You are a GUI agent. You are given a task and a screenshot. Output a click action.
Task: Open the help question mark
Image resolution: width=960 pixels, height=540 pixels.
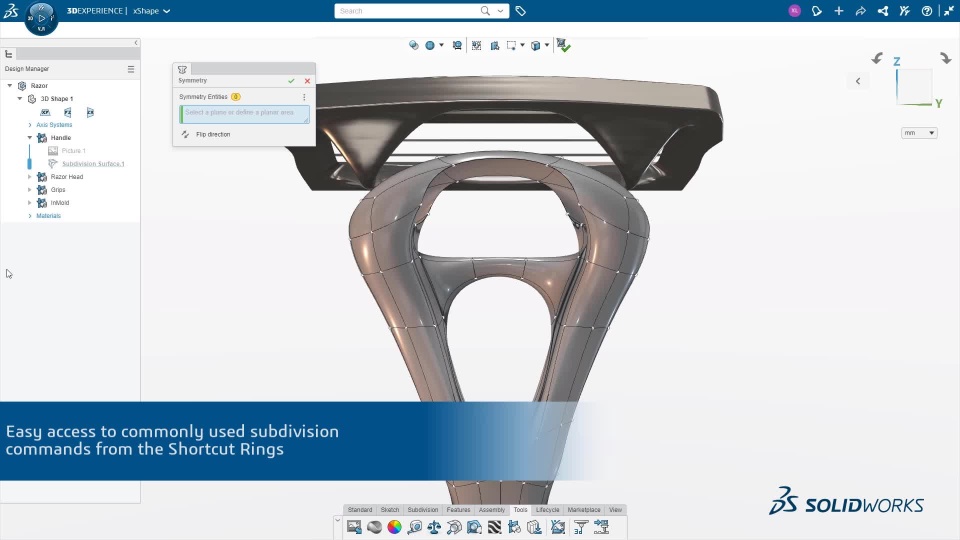927,10
